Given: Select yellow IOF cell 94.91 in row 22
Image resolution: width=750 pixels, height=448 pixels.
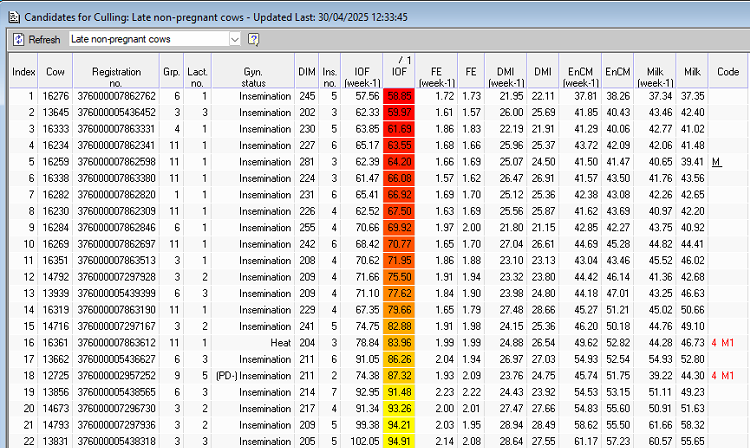Looking at the screenshot, I should click(x=400, y=439).
